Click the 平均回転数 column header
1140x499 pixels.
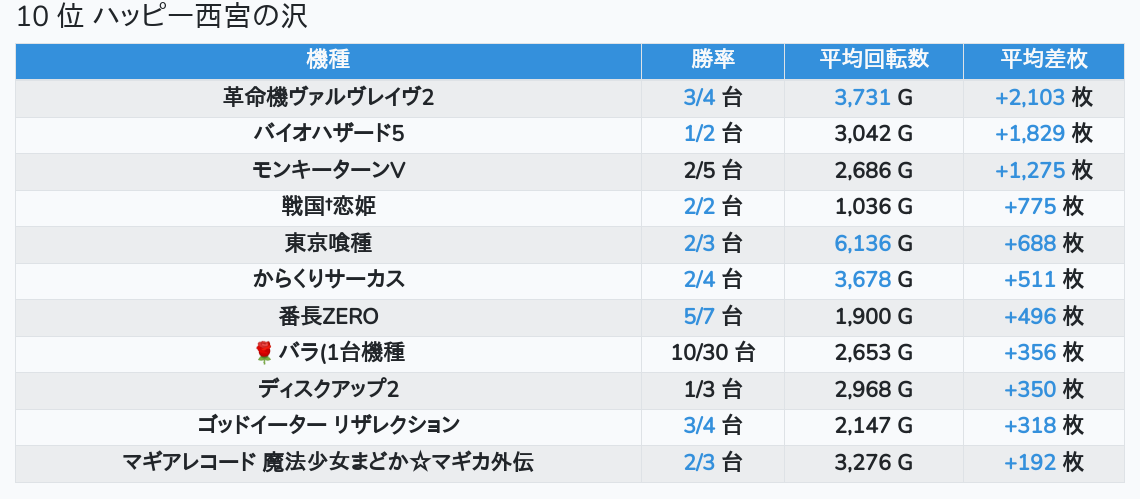tap(874, 60)
